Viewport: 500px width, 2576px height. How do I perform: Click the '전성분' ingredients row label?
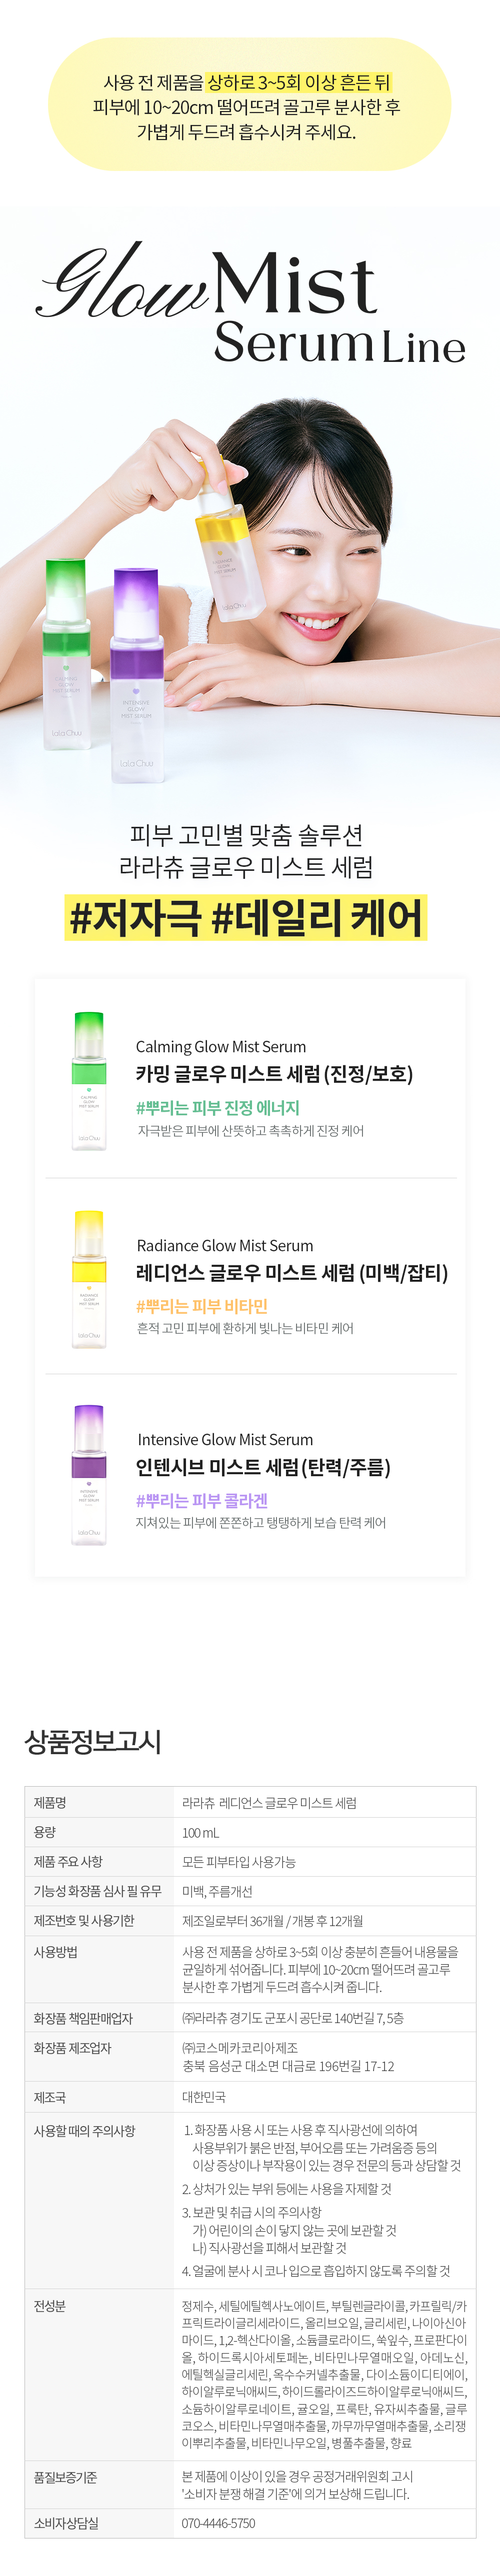tap(50, 2333)
